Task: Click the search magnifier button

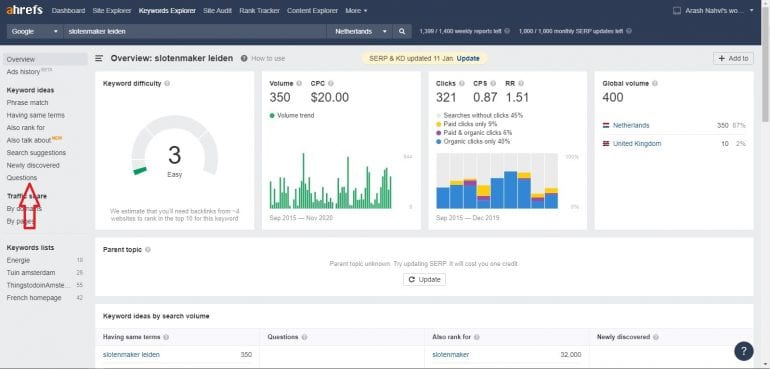Action: 402,31
